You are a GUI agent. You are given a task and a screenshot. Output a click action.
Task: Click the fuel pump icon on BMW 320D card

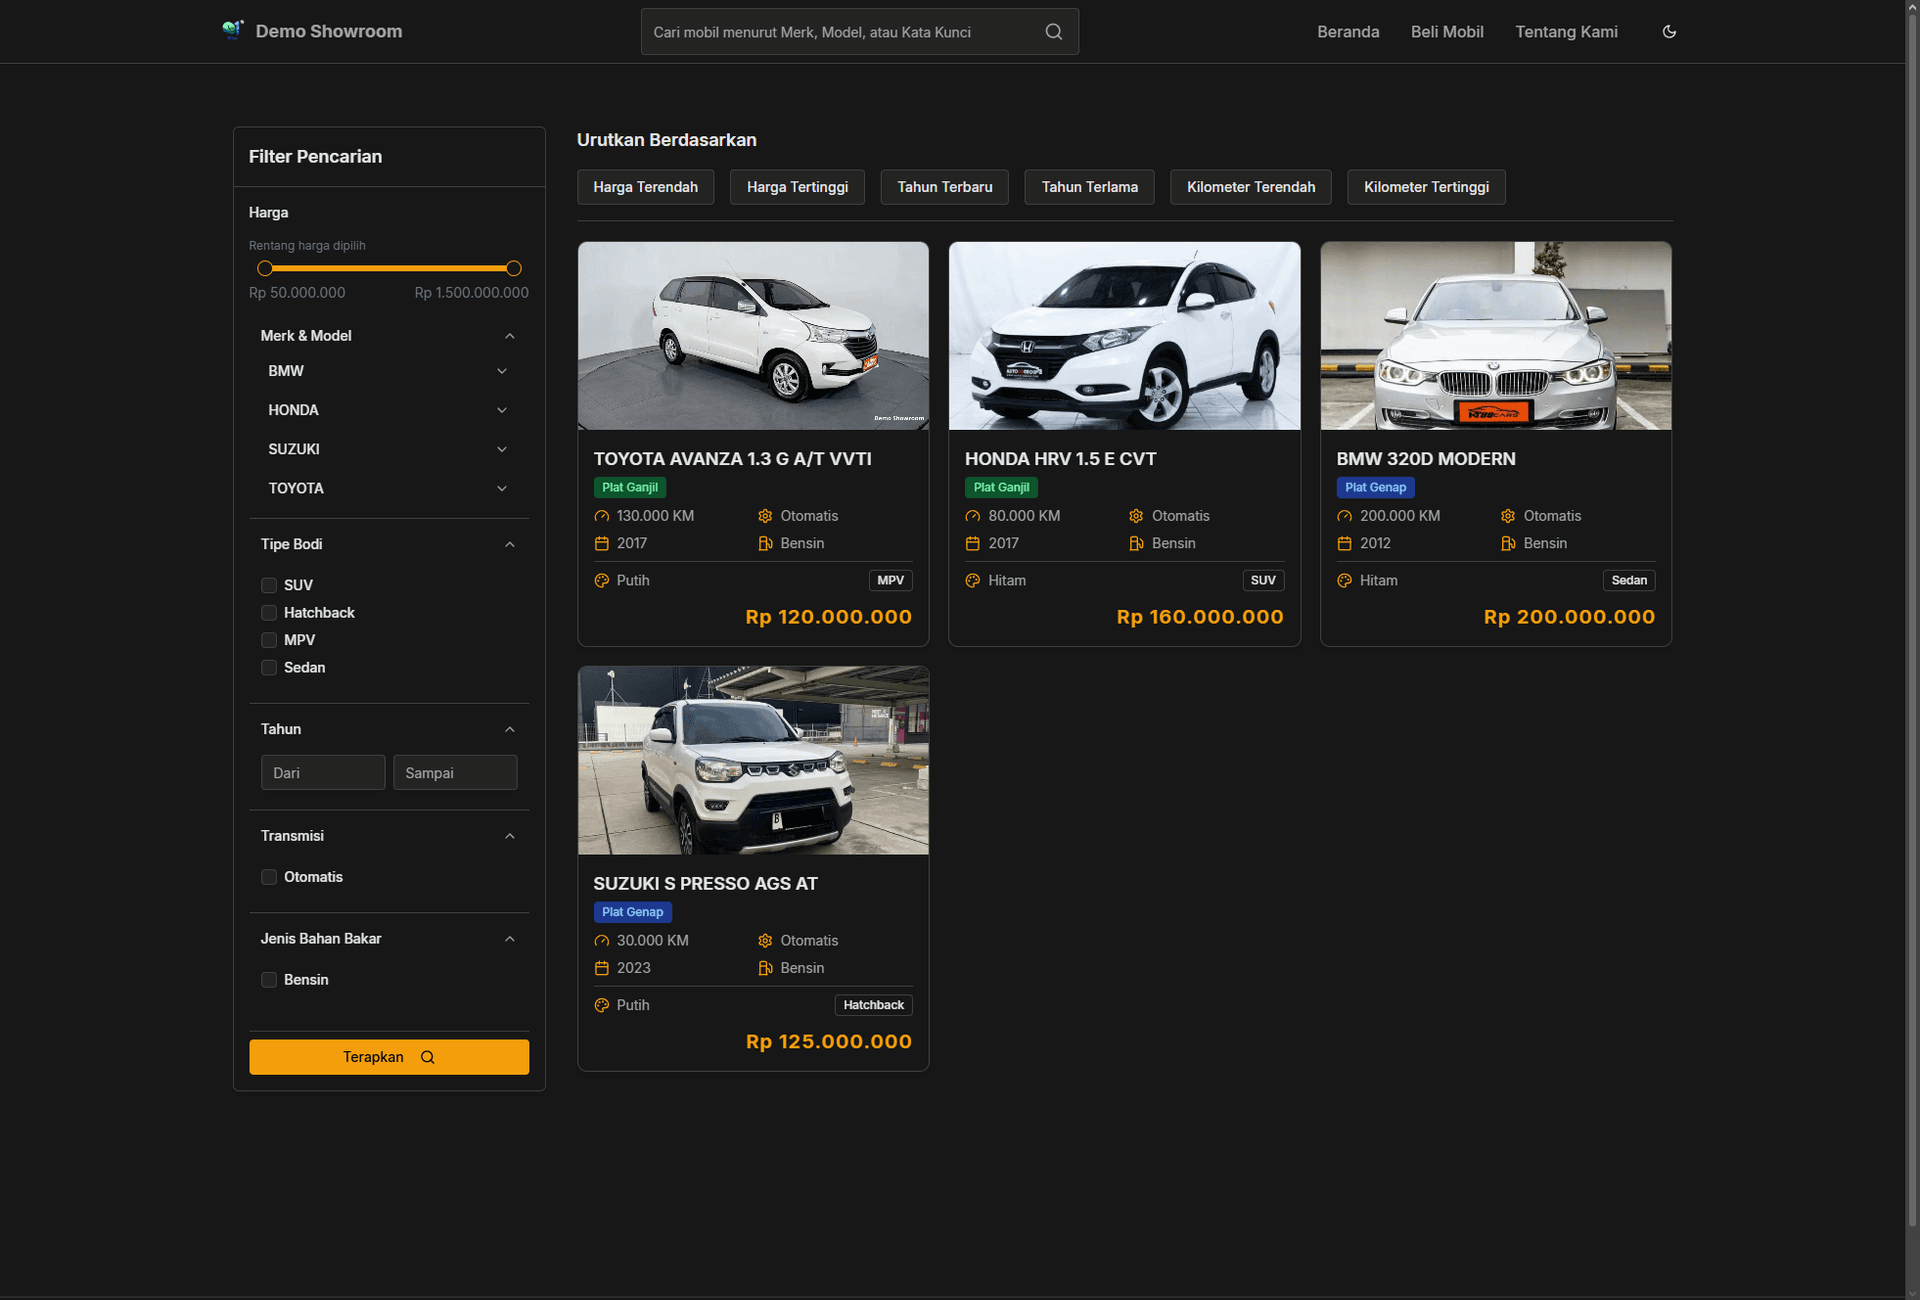1508,544
